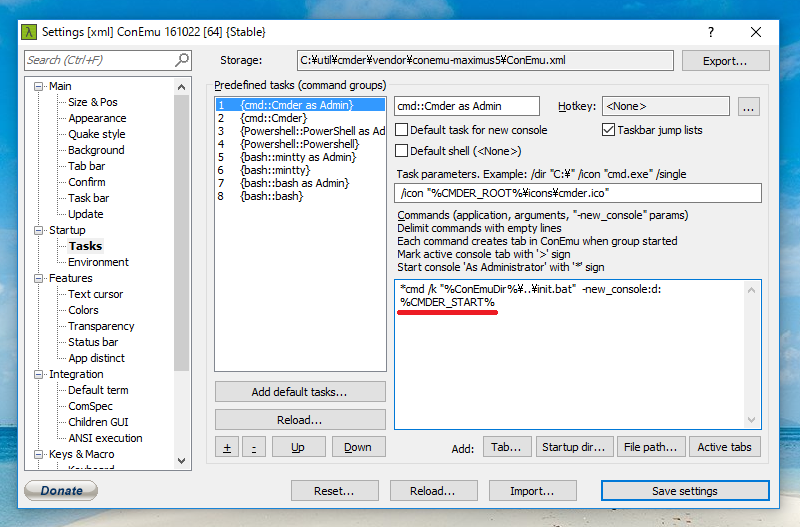This screenshot has width=800, height=527.
Task: Click the ConEmu lambda title icon
Action: point(29,32)
